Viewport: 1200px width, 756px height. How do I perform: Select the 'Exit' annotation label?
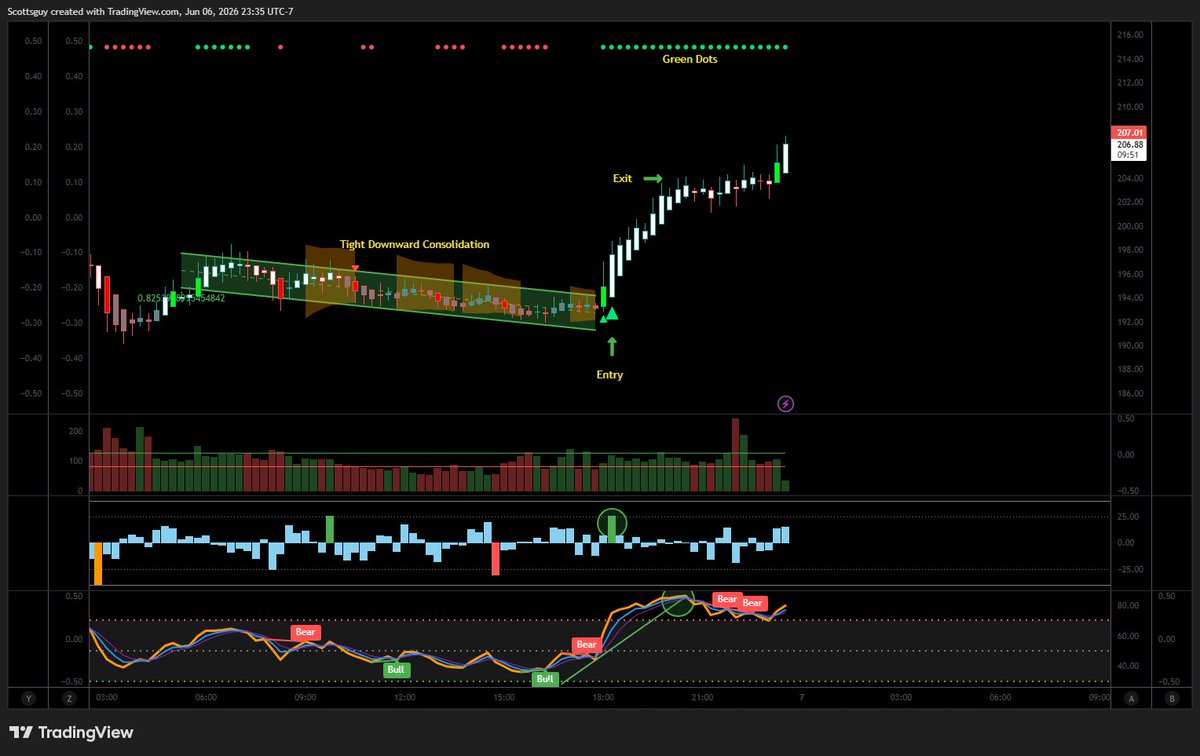[x=622, y=178]
